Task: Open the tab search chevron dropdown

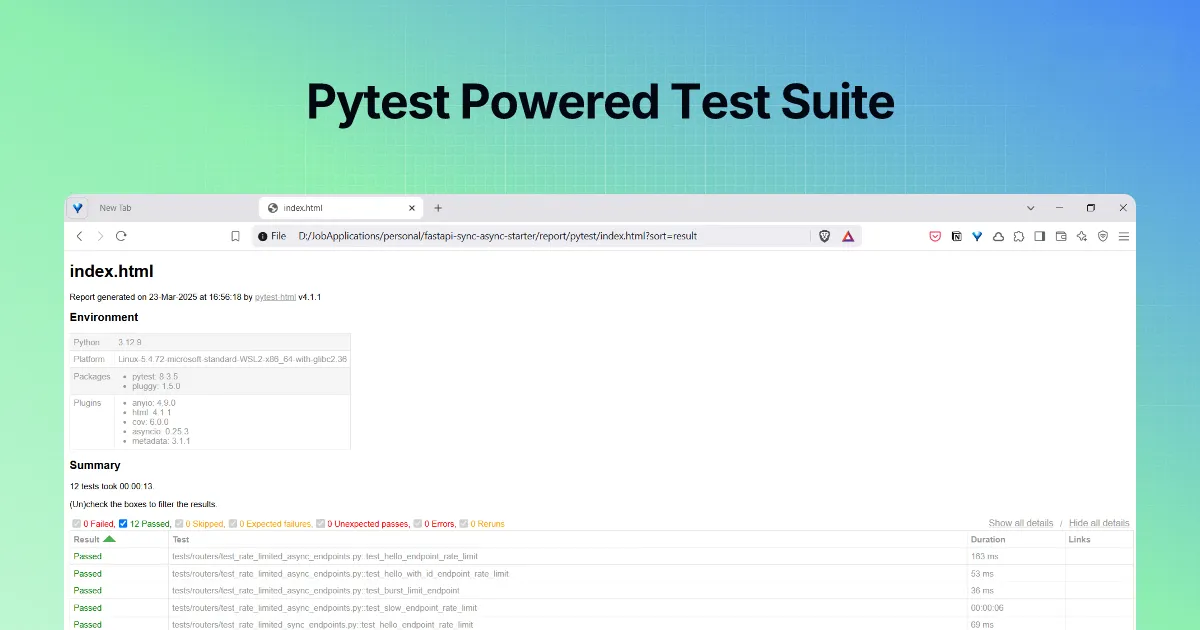Action: 1031,208
